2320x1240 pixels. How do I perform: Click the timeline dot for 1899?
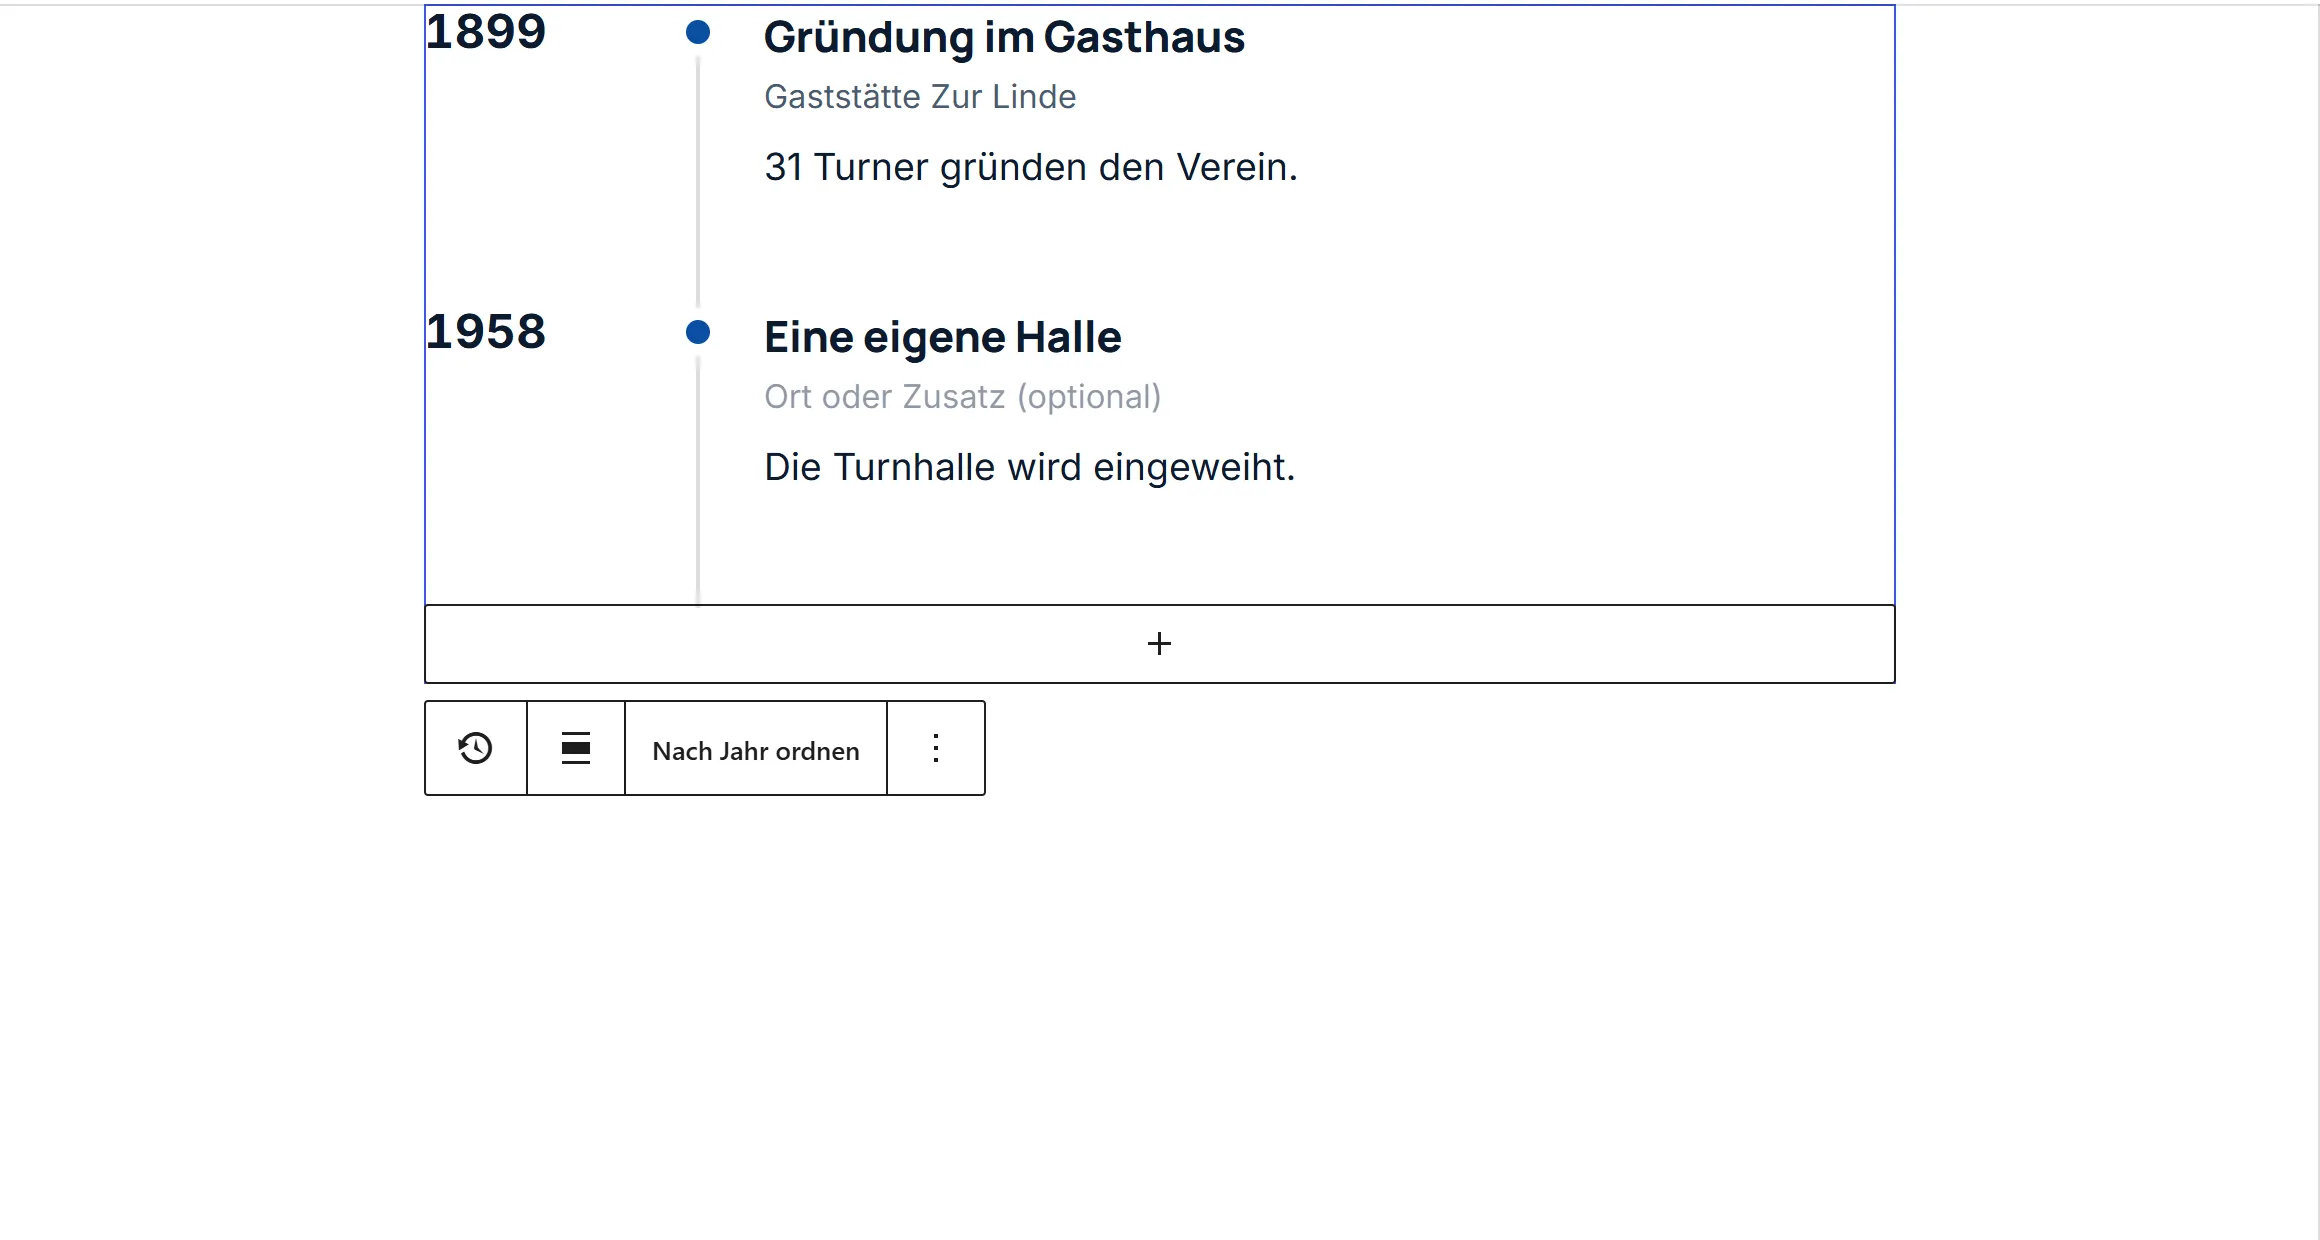698,32
